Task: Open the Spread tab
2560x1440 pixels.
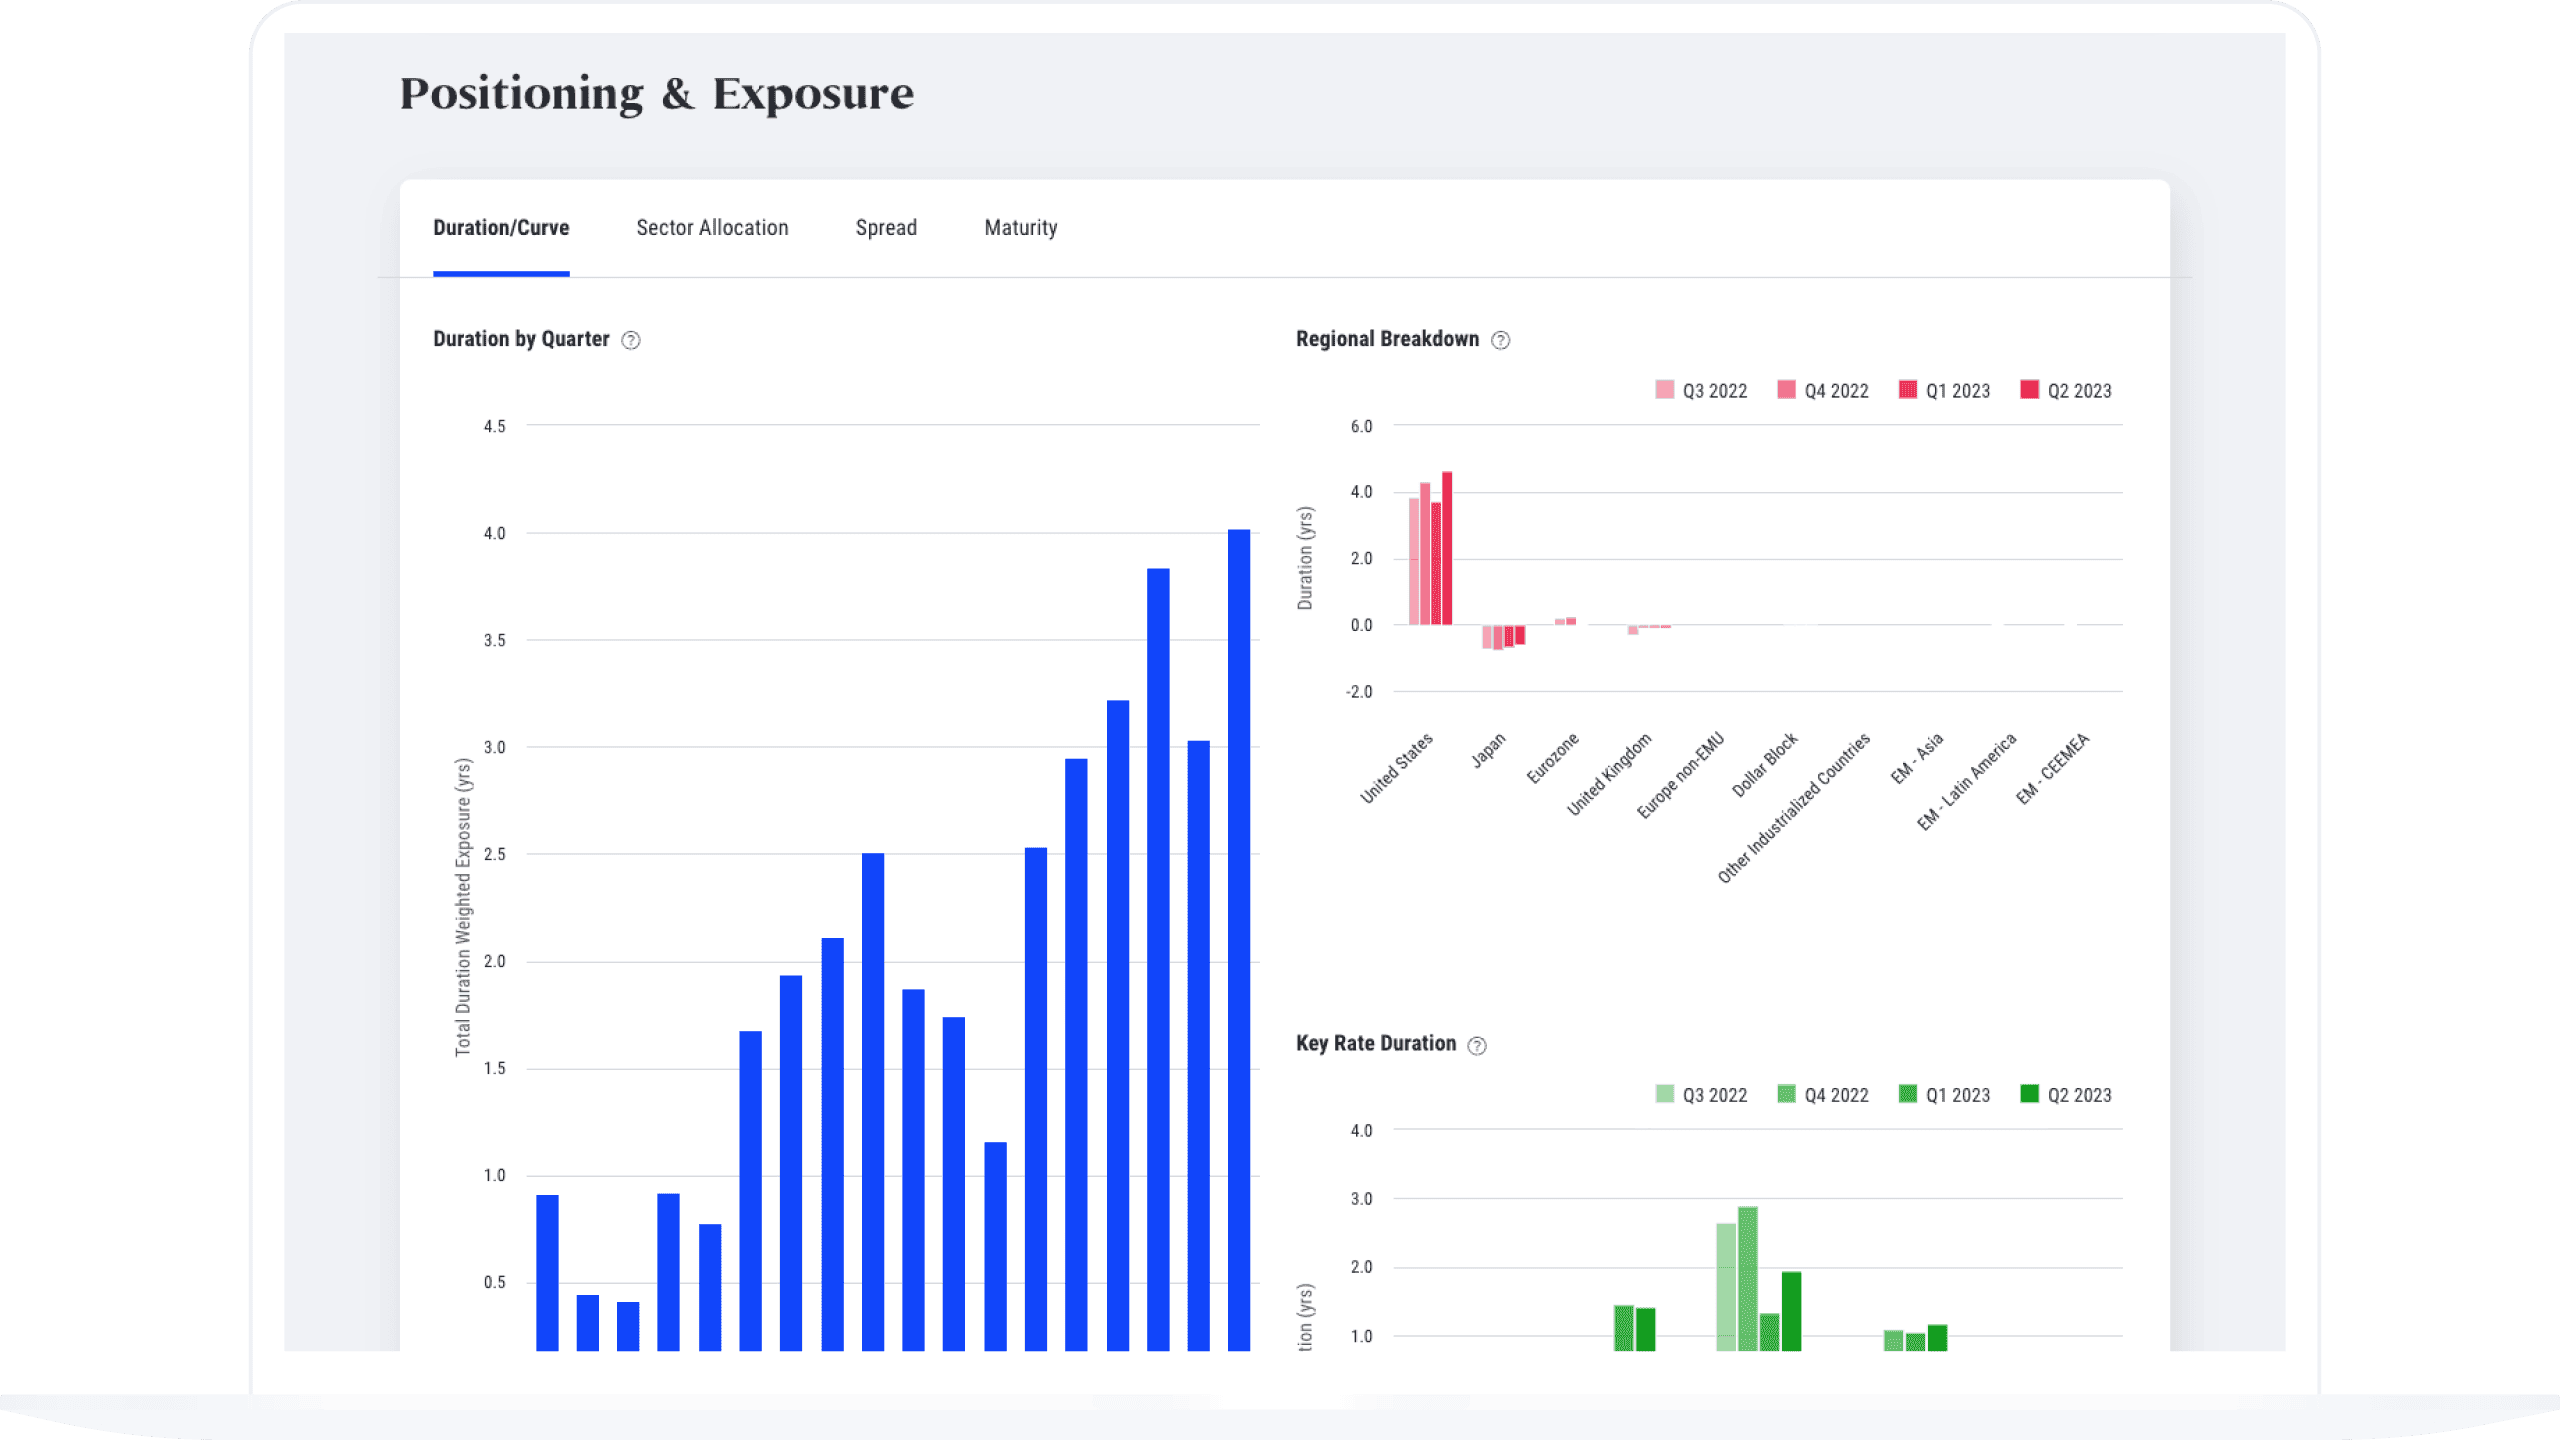Action: click(886, 228)
